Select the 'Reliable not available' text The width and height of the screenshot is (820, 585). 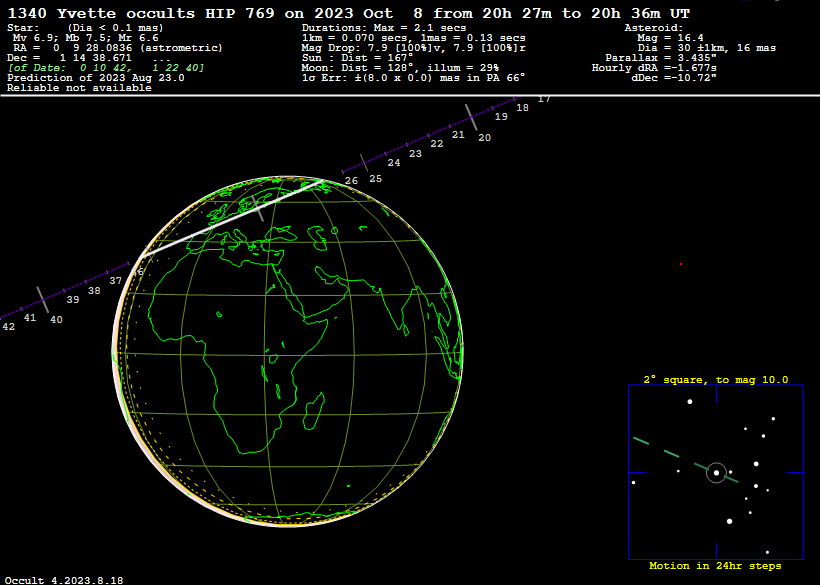coord(79,88)
